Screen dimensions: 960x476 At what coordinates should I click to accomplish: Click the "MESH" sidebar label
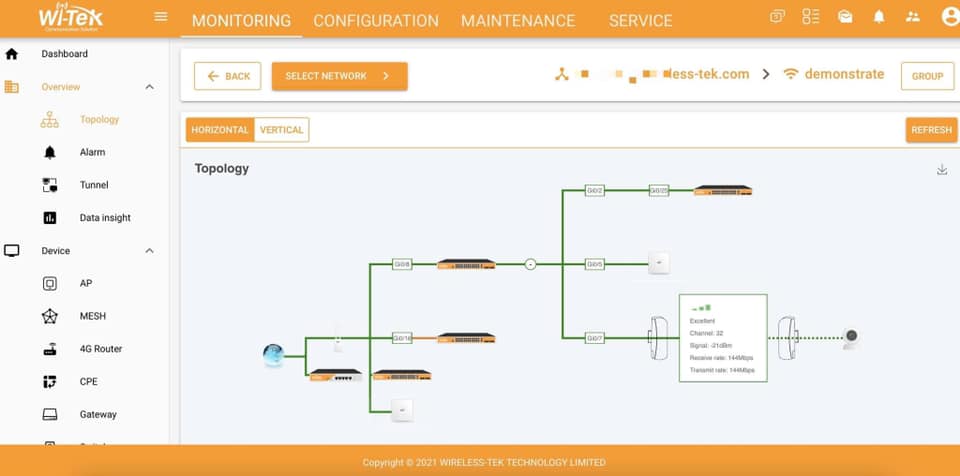click(x=92, y=316)
